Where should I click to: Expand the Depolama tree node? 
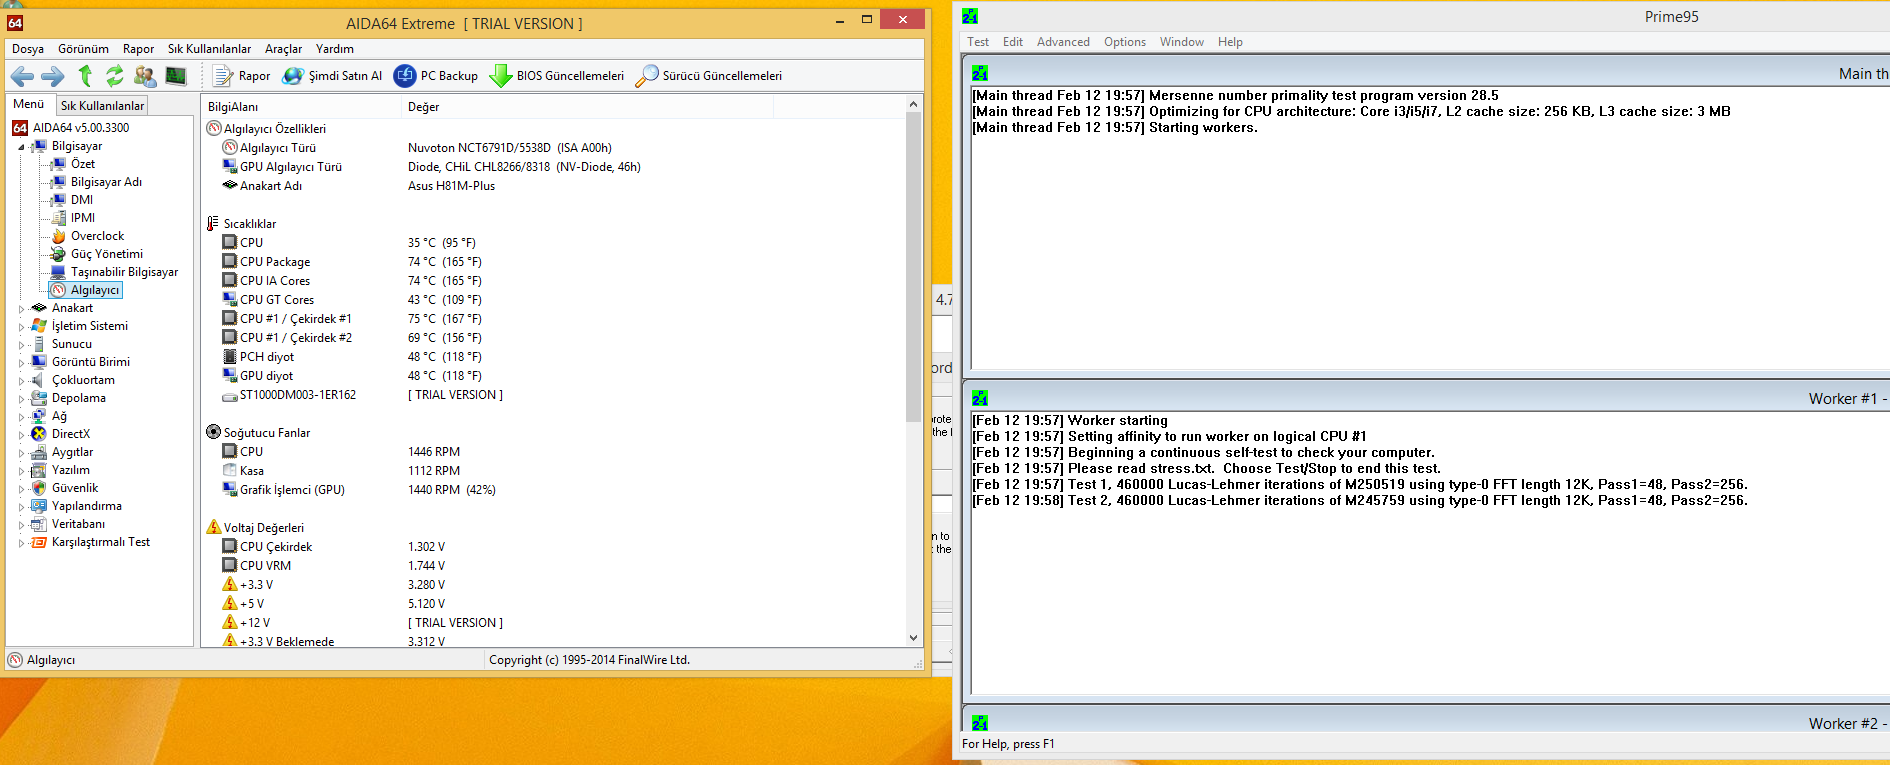tap(21, 399)
